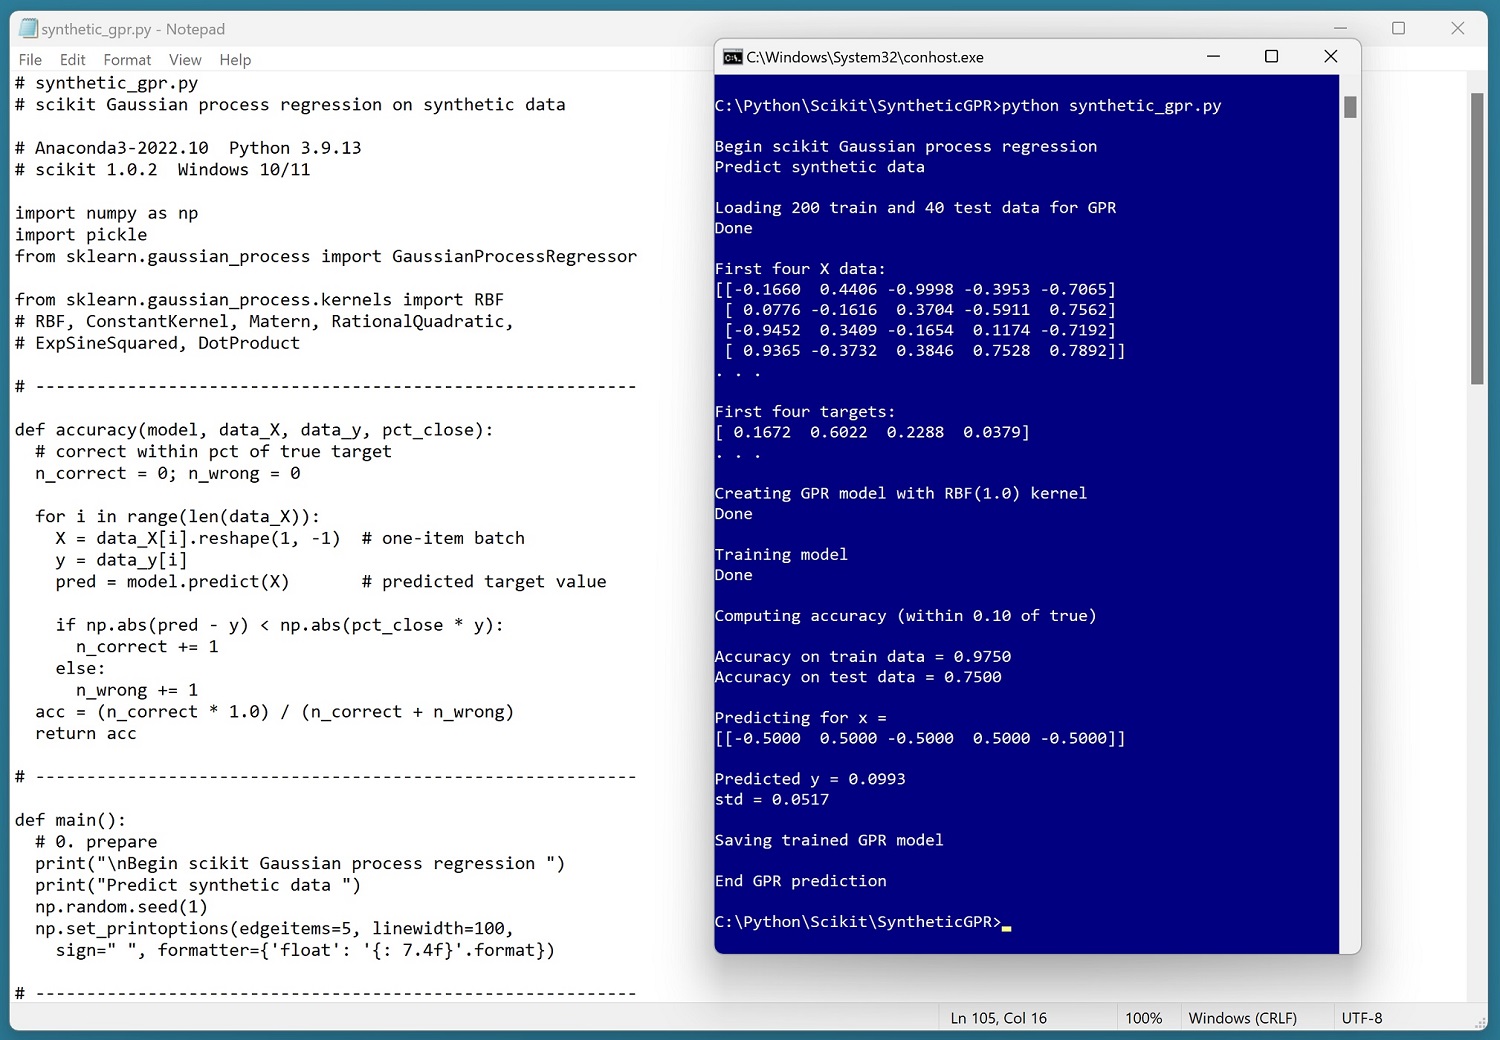Maximize the conhost.exe console window
This screenshot has height=1040, width=1500.
(1271, 57)
